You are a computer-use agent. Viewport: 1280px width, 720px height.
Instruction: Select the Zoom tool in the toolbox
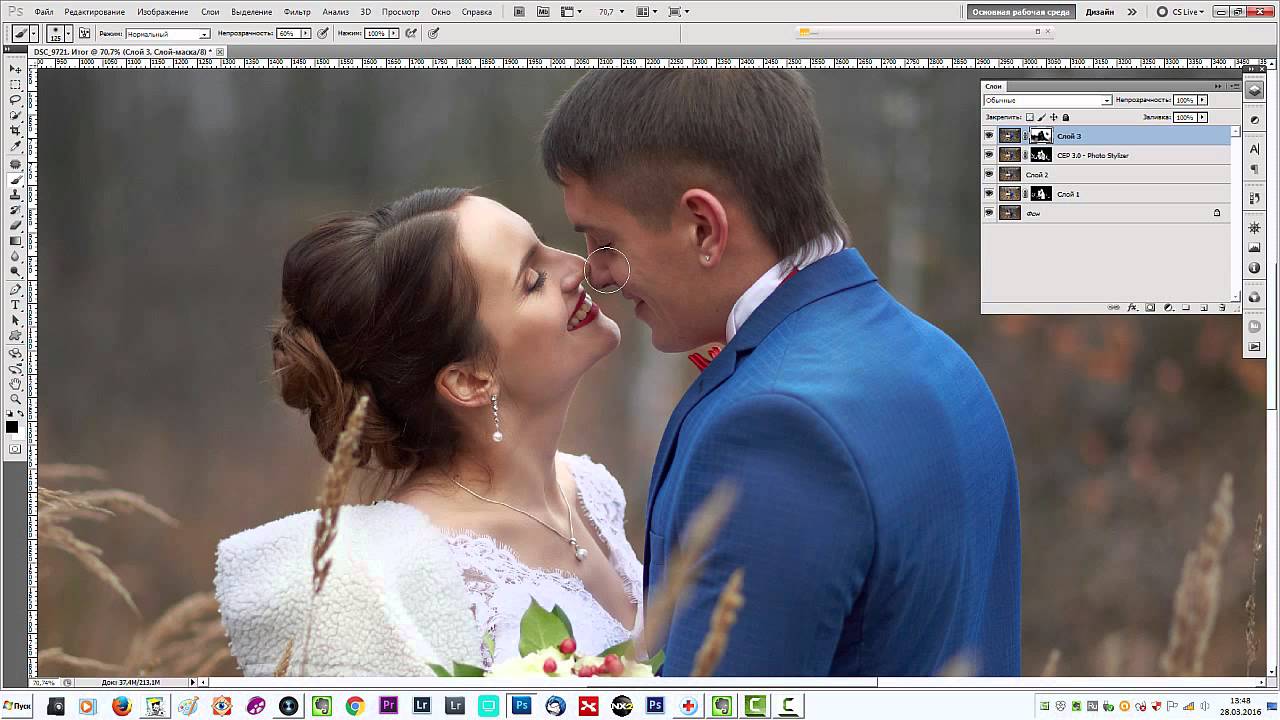(16, 399)
